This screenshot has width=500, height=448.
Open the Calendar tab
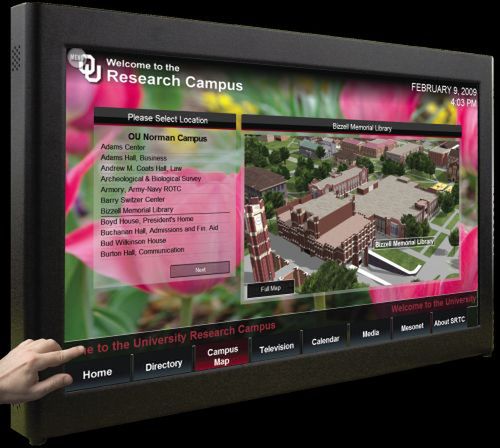click(x=325, y=340)
